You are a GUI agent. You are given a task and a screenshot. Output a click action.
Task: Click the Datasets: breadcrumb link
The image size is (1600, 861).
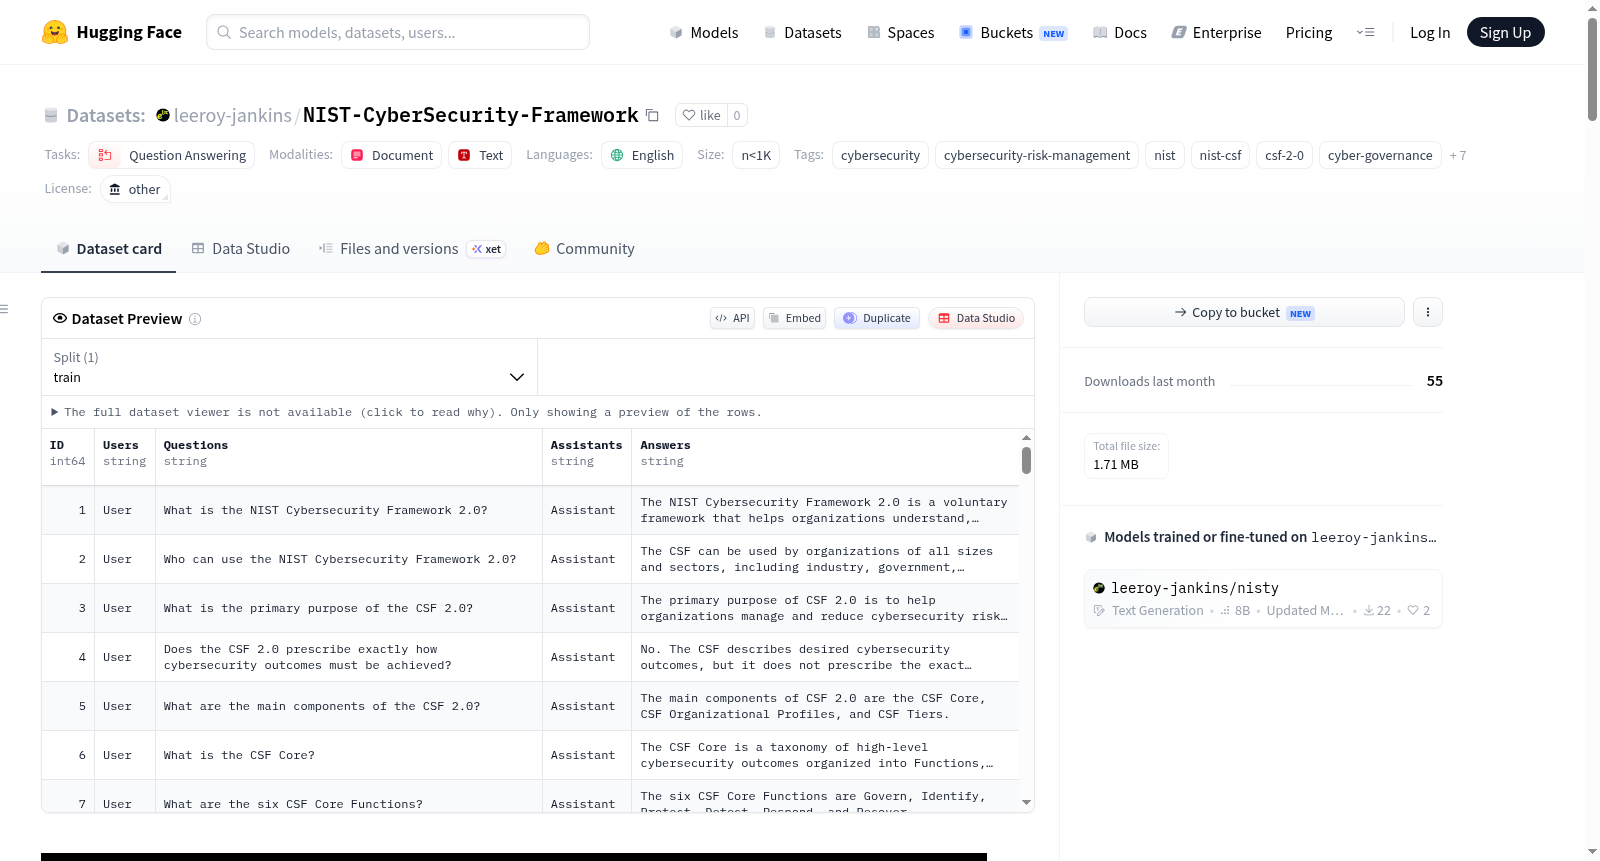106,115
